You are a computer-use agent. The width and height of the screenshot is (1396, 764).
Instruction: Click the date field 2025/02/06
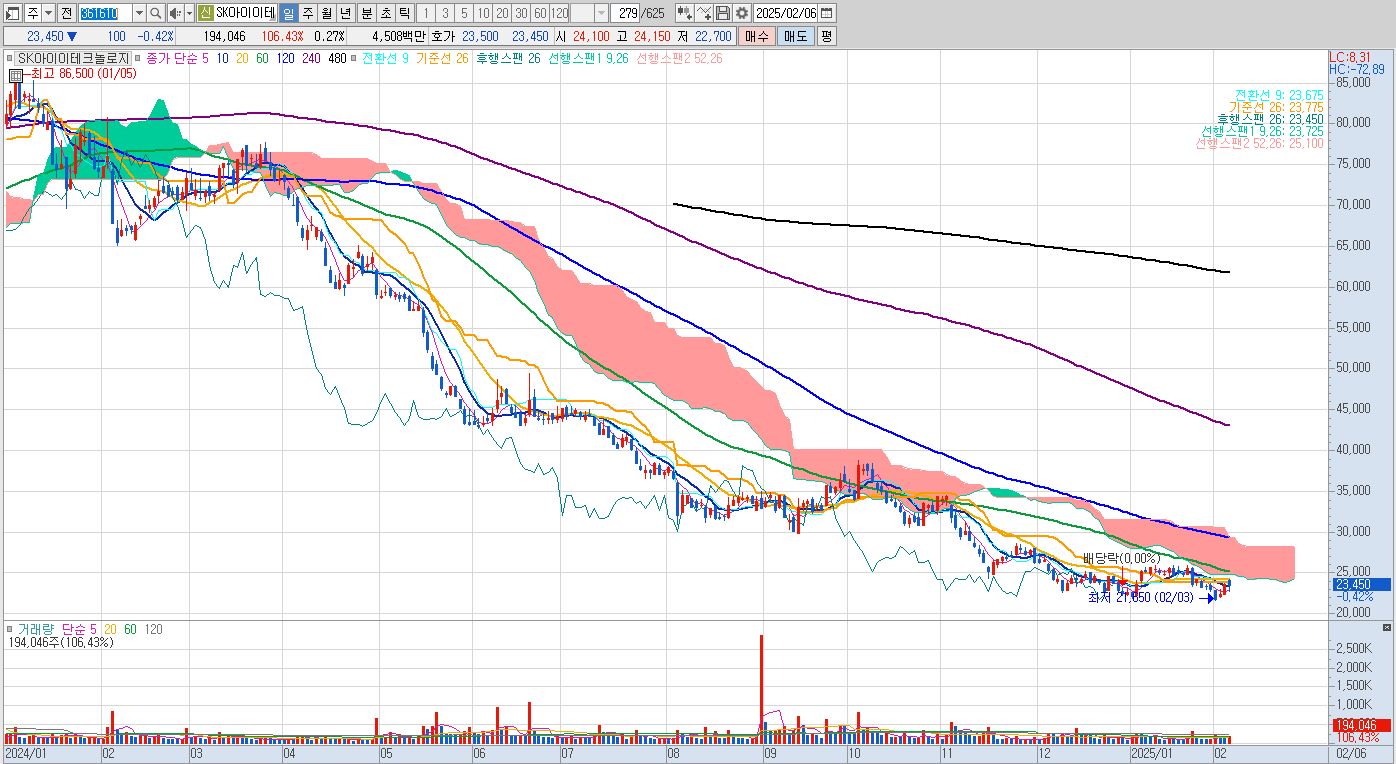(786, 13)
